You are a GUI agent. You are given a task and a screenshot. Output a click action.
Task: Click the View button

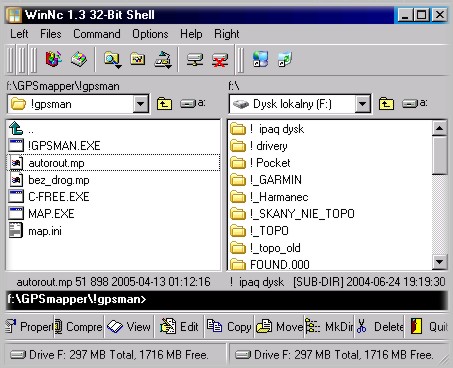coord(129,326)
